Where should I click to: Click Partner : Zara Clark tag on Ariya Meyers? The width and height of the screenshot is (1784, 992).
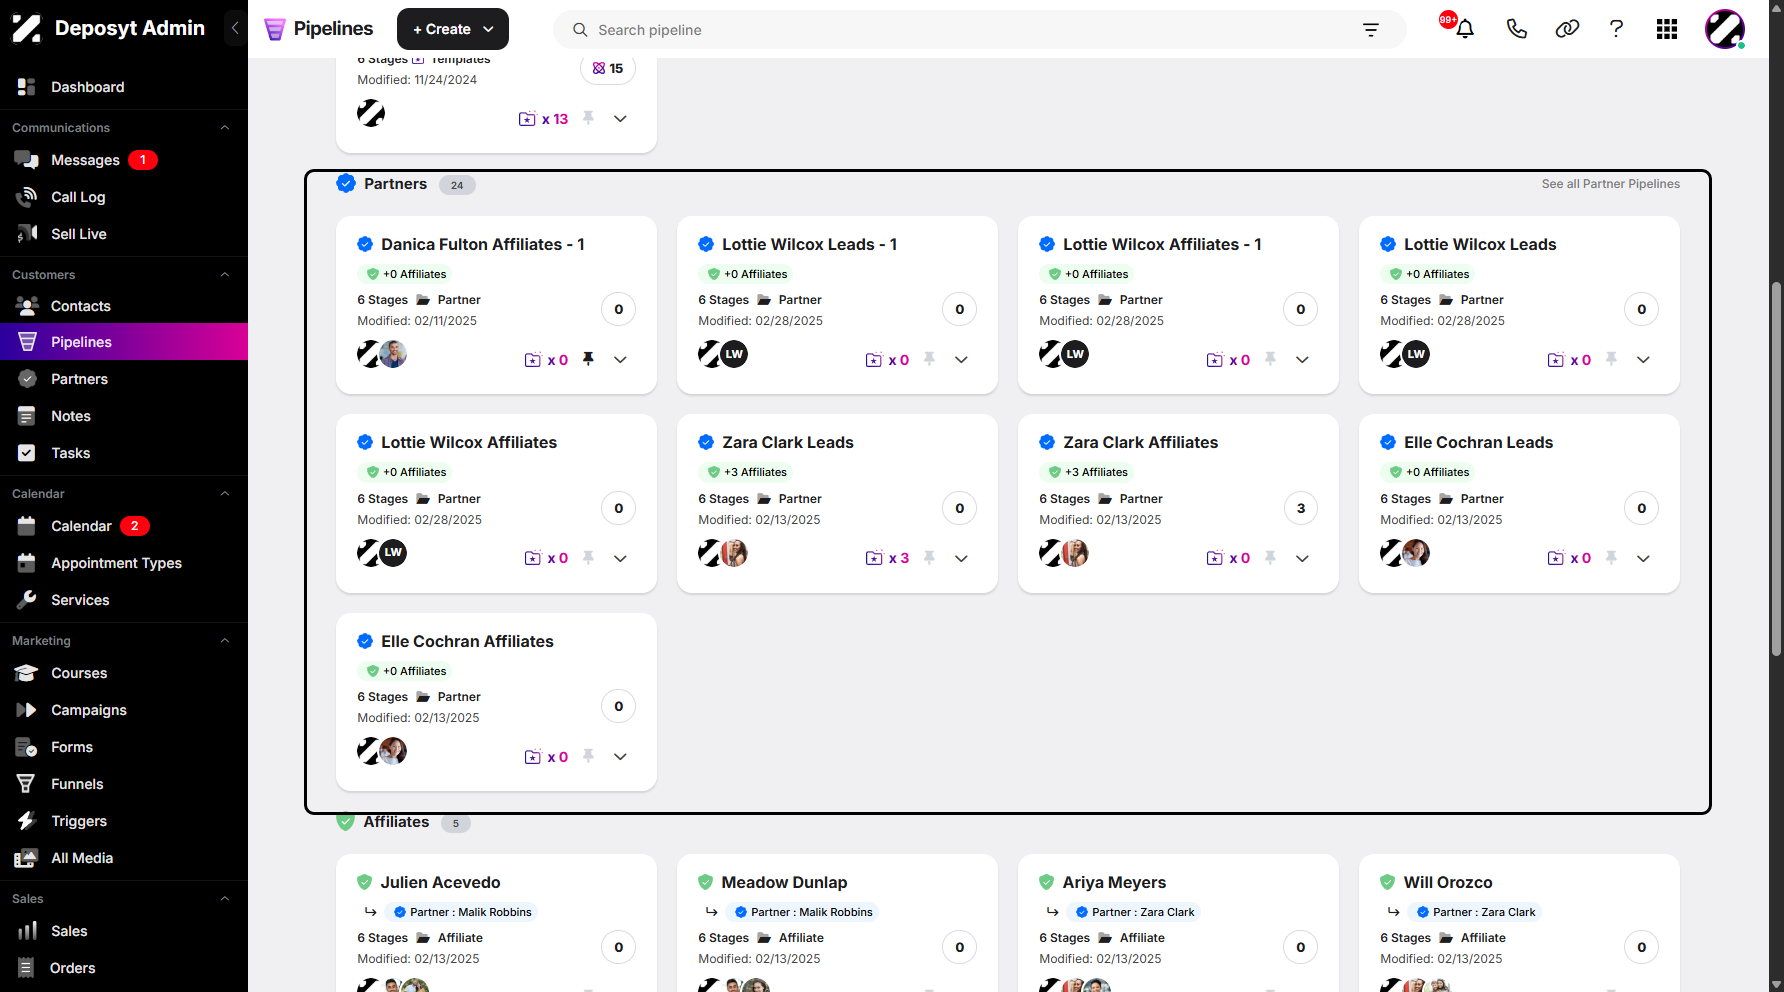coord(1134,912)
